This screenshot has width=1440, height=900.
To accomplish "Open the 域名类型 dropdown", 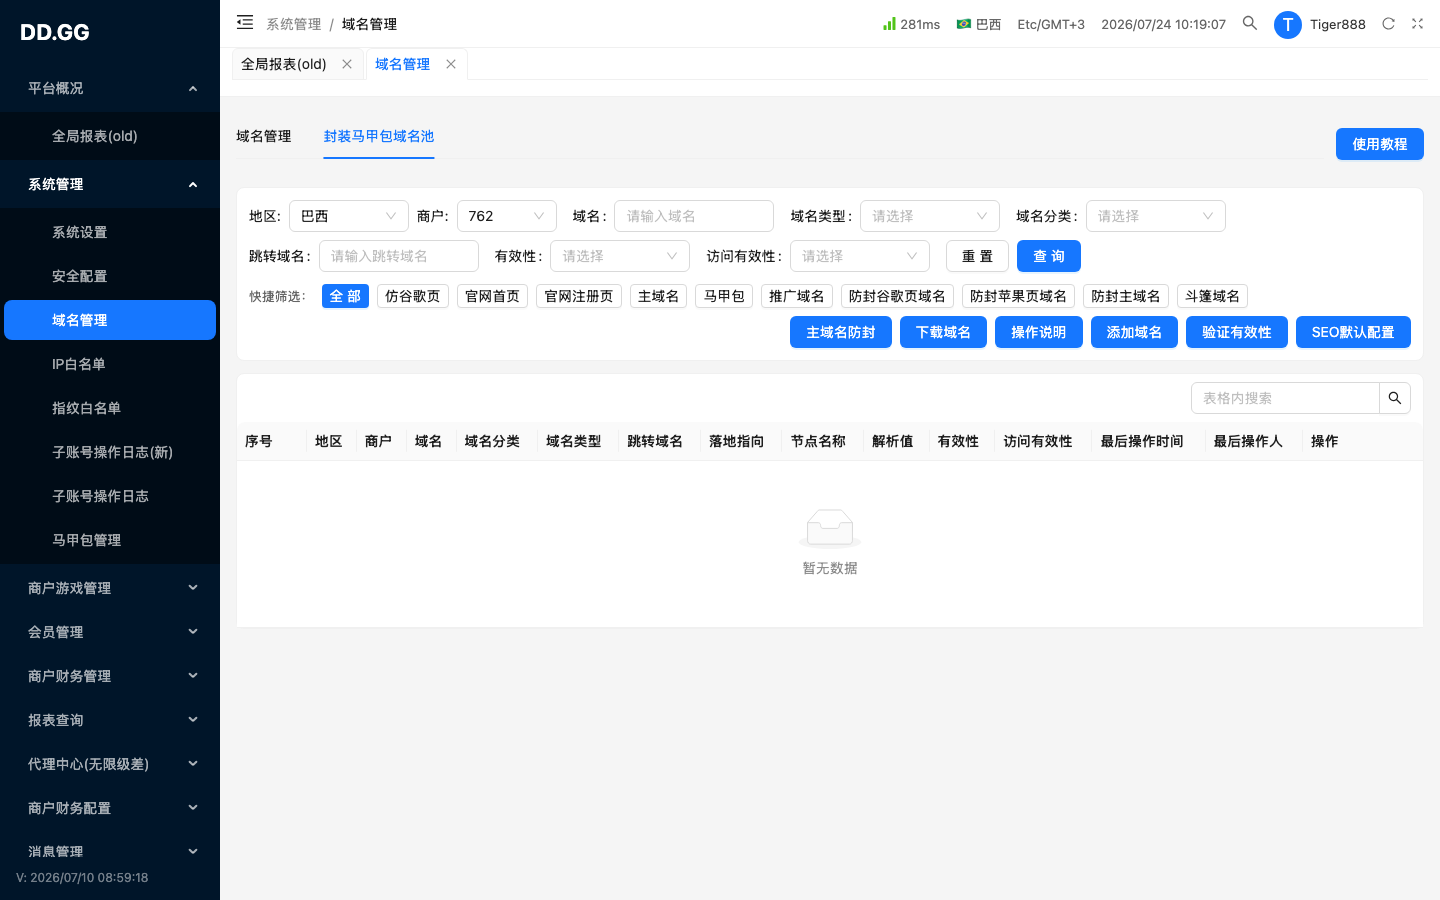I will (x=930, y=216).
